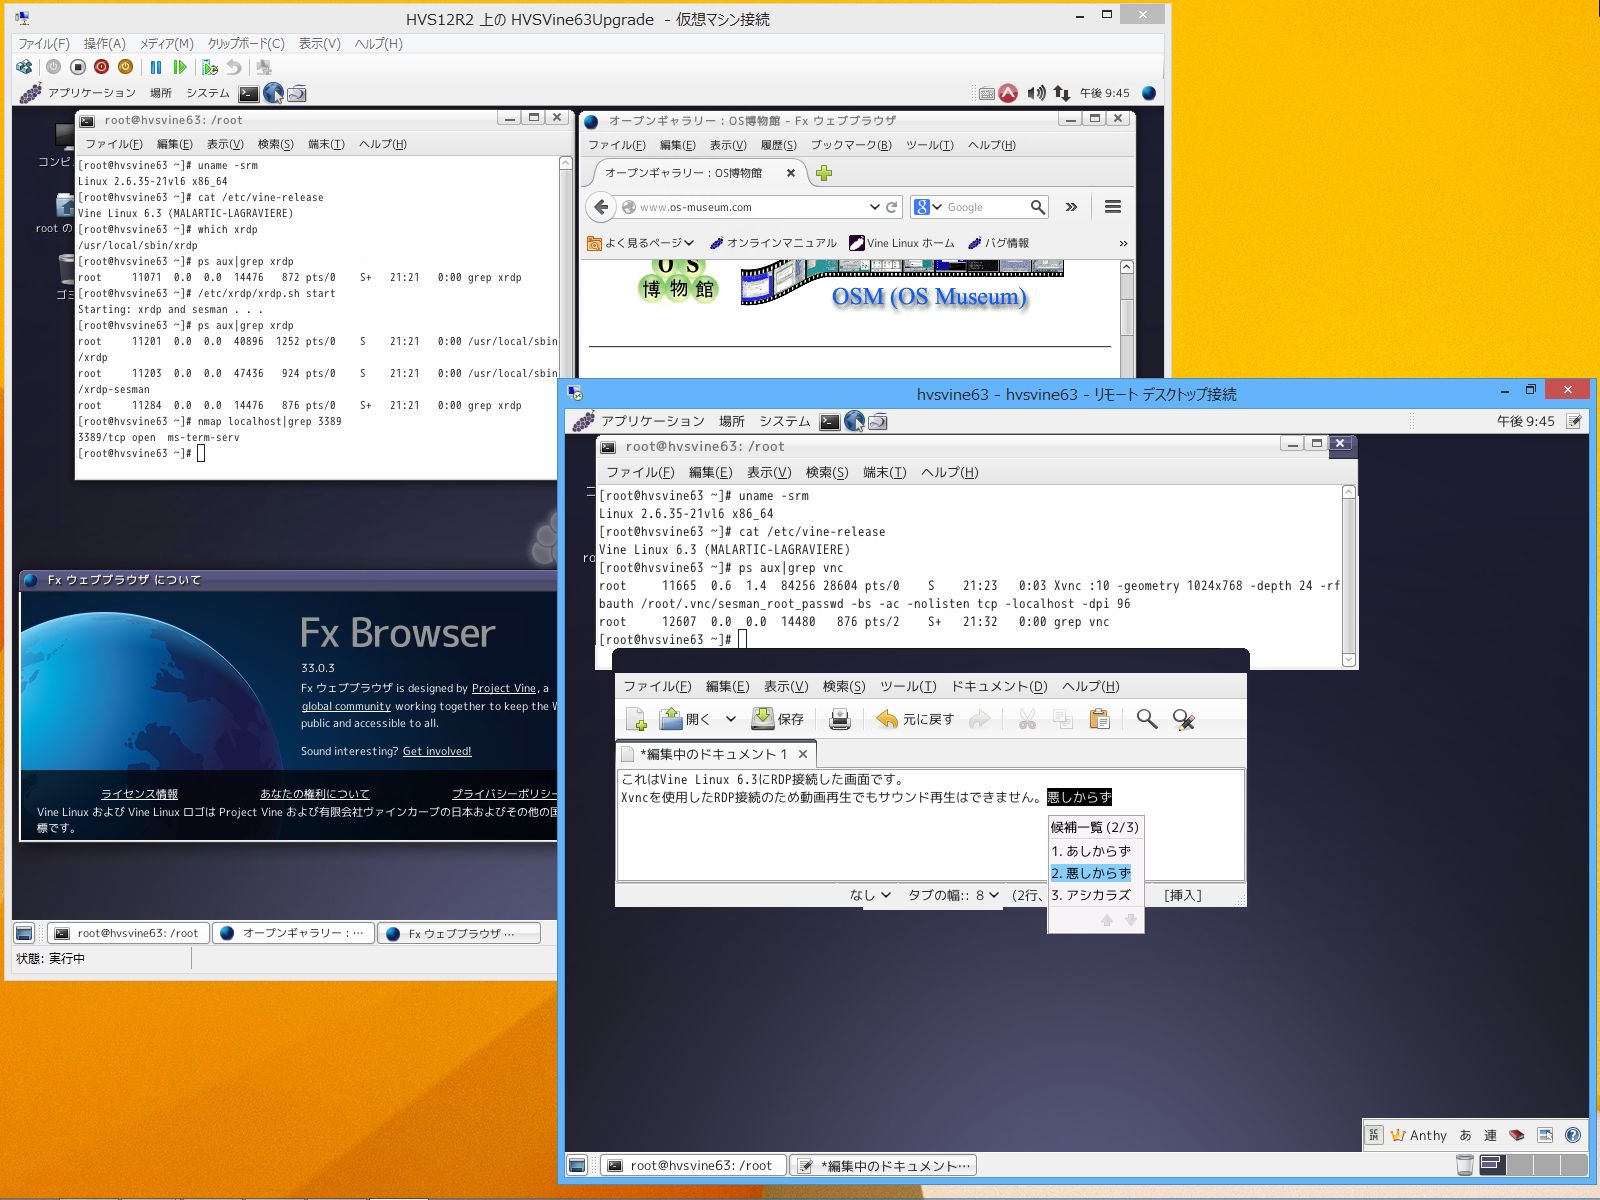Image resolution: width=1600 pixels, height=1200 pixels.
Task: Go back in Fx browser
Action: (x=601, y=207)
